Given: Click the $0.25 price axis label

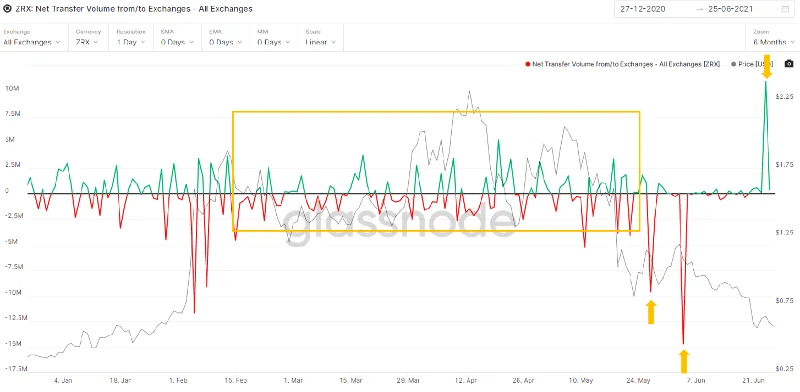Looking at the screenshot, I should 784,368.
